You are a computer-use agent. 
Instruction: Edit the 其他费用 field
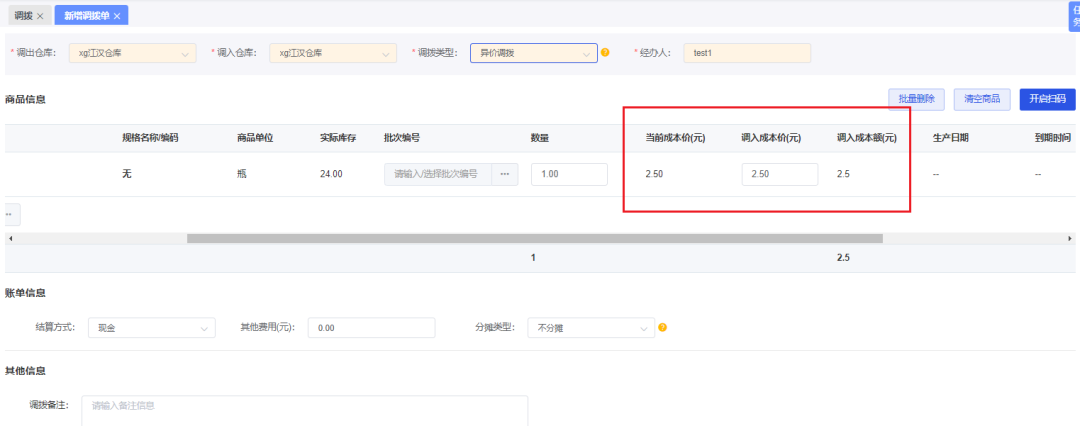(x=372, y=328)
